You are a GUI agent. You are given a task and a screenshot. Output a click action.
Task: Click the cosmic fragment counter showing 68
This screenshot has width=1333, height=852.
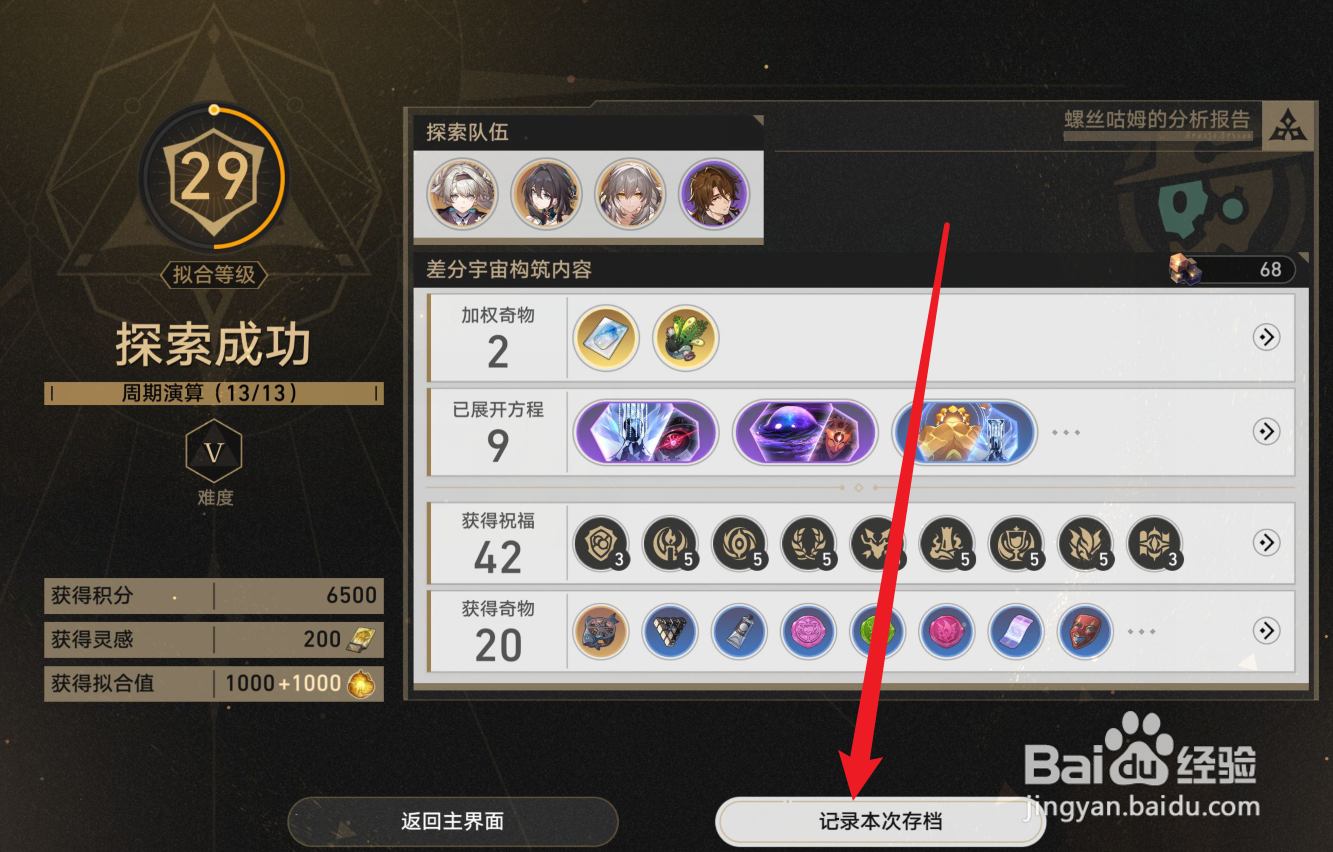[1232, 269]
